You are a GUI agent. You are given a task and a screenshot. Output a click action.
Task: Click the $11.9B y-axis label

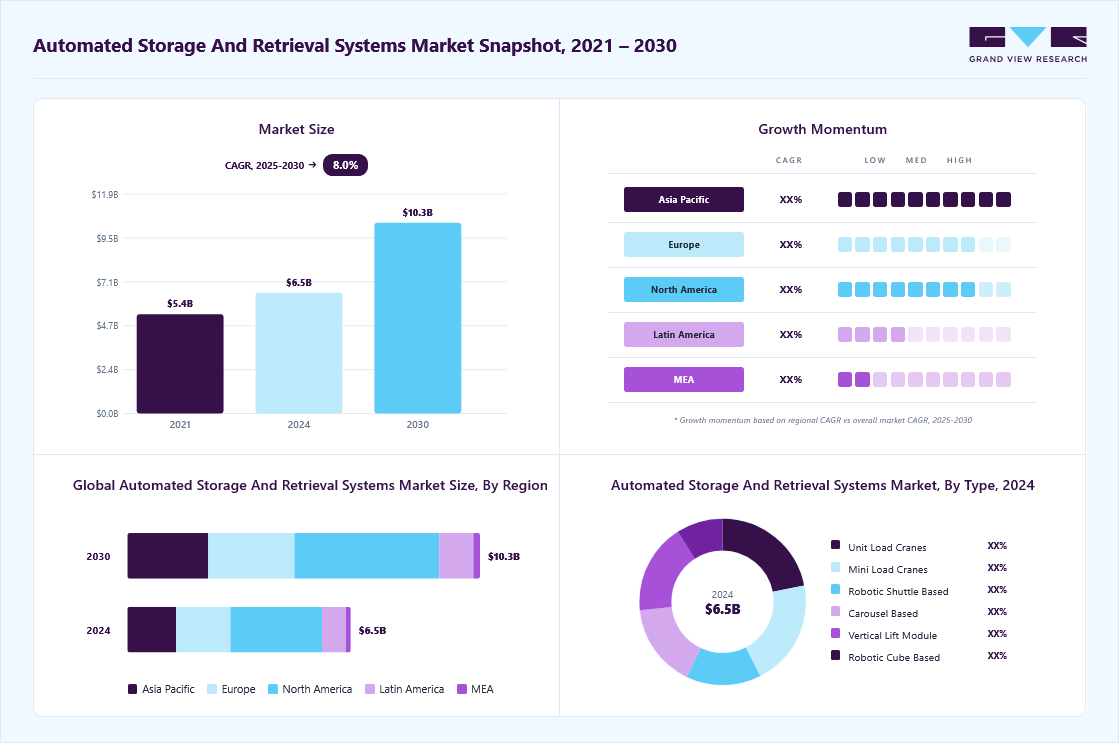click(x=105, y=194)
